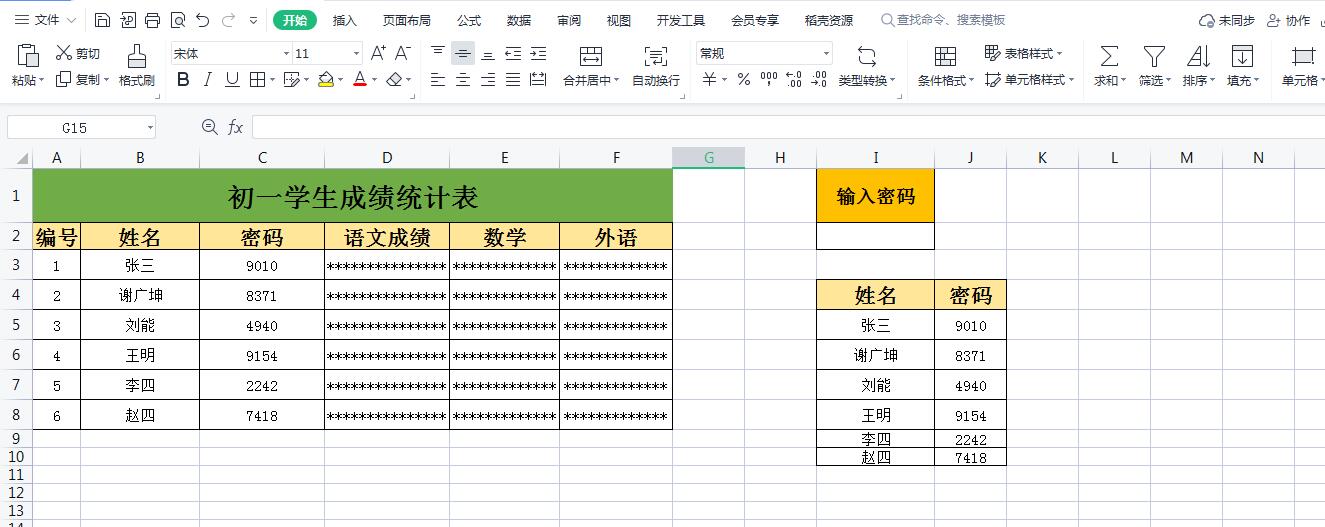Click AutoSum (求和) sigma icon
The width and height of the screenshot is (1325, 527).
point(1109,56)
